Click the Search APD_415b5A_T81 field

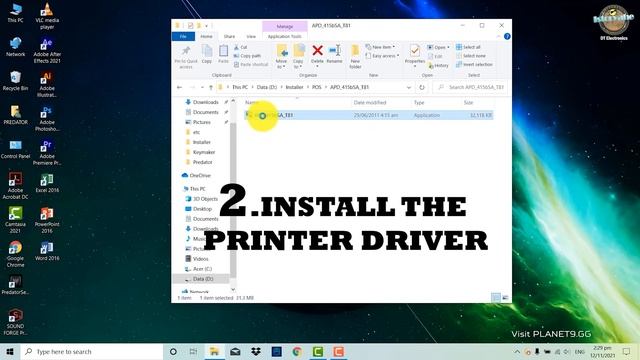[x=471, y=87]
